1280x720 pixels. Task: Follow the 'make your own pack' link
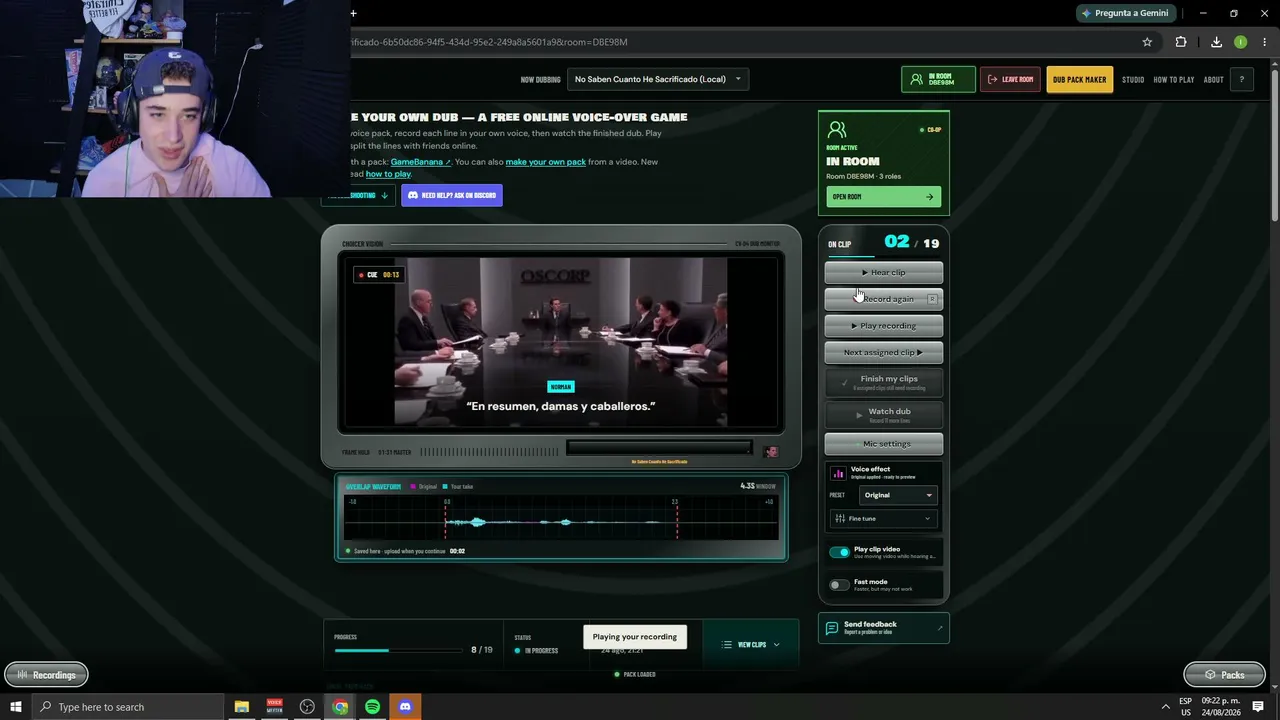[x=546, y=162]
